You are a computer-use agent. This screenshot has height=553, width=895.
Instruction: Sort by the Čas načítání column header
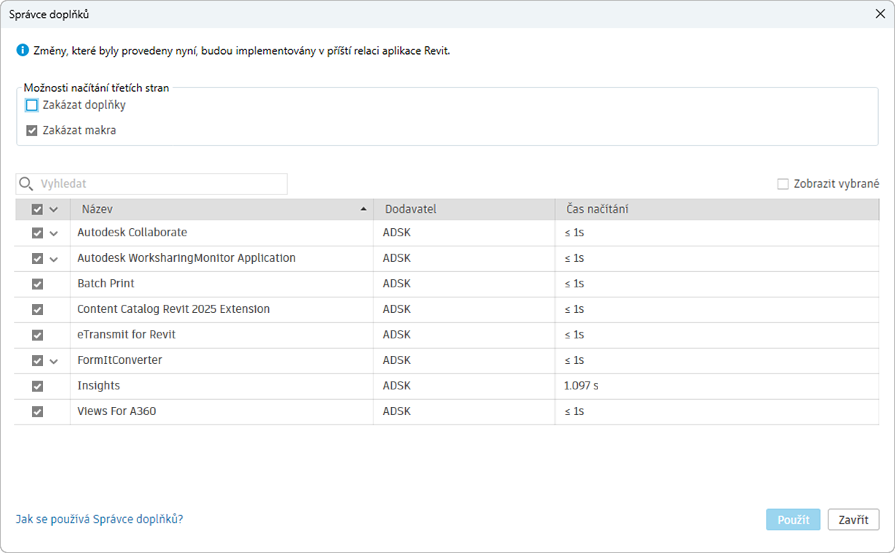pos(600,209)
